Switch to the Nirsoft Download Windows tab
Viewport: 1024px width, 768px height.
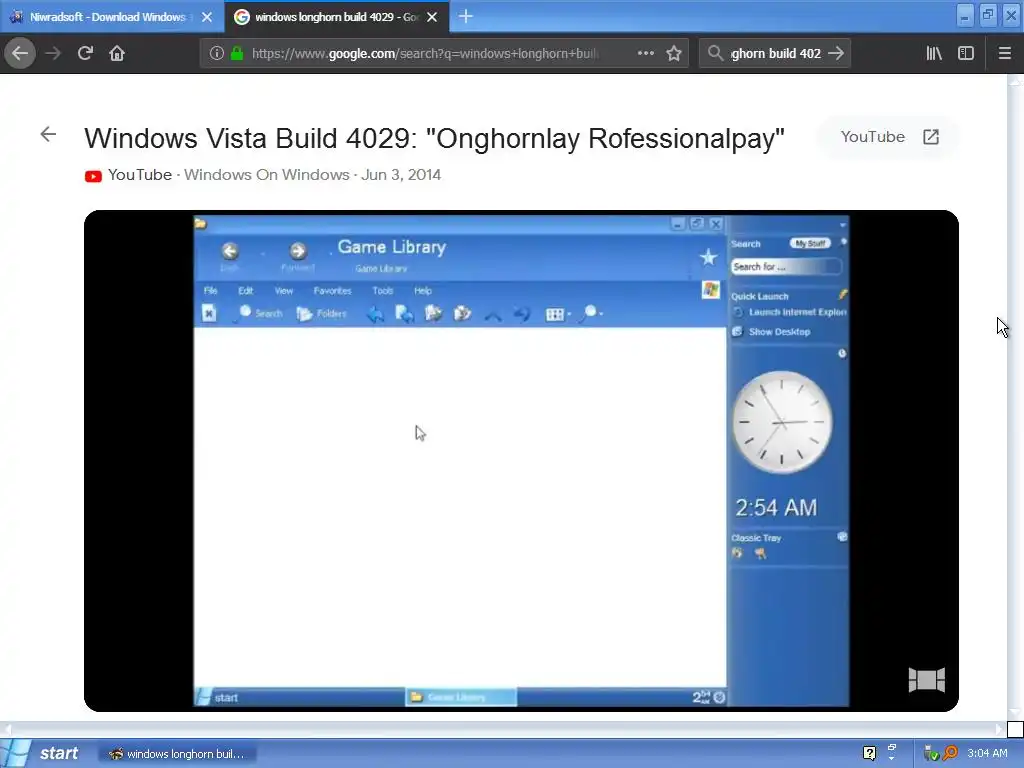[112, 17]
